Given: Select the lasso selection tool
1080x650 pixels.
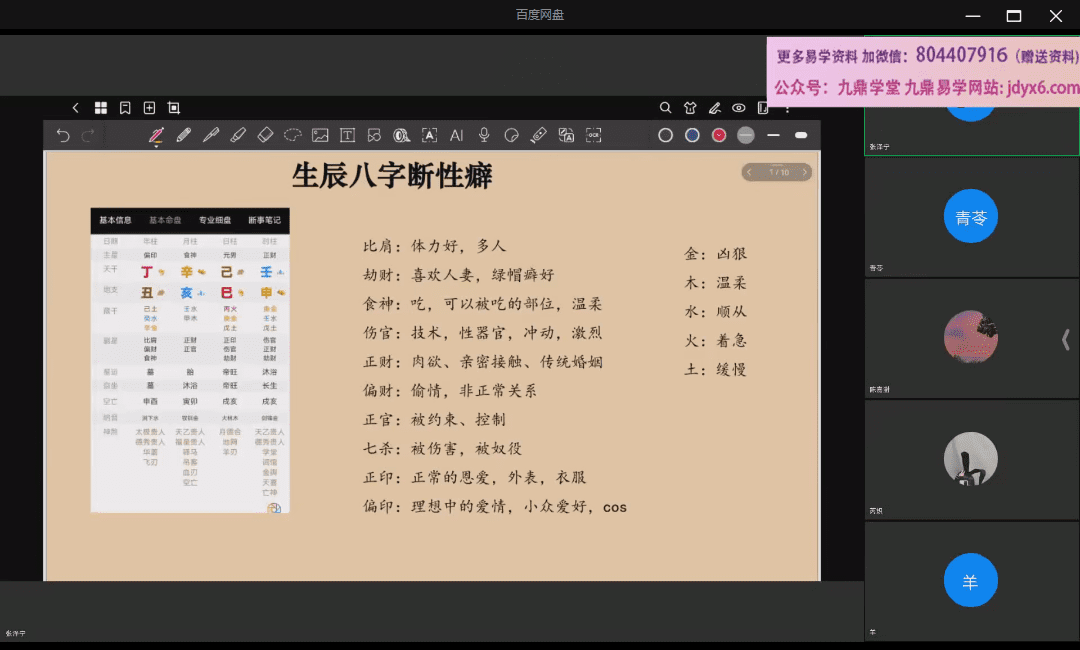Looking at the screenshot, I should pyautogui.click(x=292, y=135).
